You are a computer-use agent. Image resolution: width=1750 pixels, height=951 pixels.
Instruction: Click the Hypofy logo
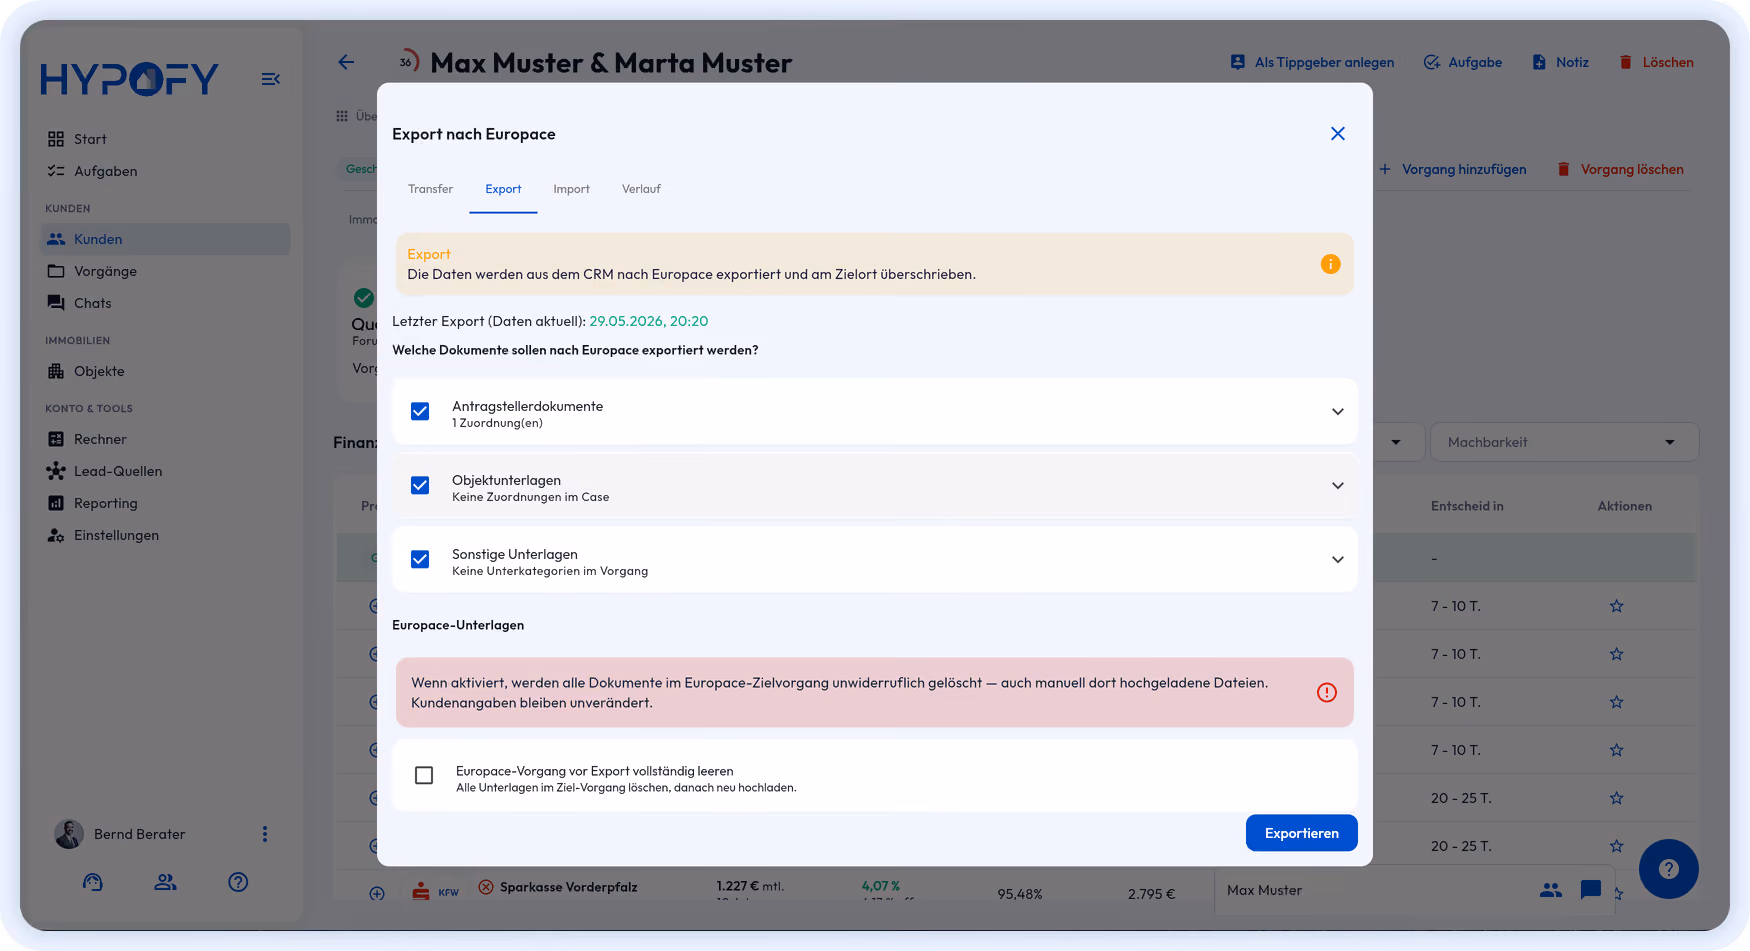point(130,79)
